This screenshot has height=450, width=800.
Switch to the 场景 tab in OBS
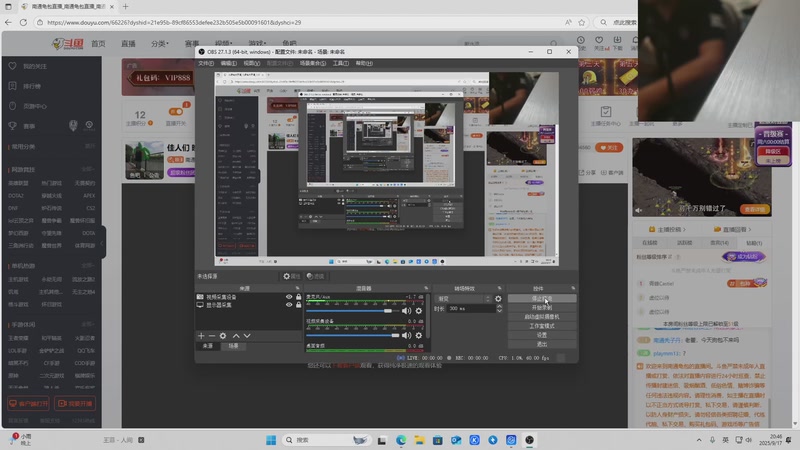(233, 346)
